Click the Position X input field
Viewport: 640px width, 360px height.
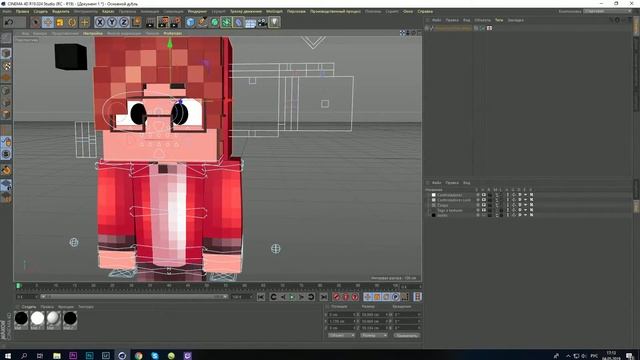click(x=341, y=315)
